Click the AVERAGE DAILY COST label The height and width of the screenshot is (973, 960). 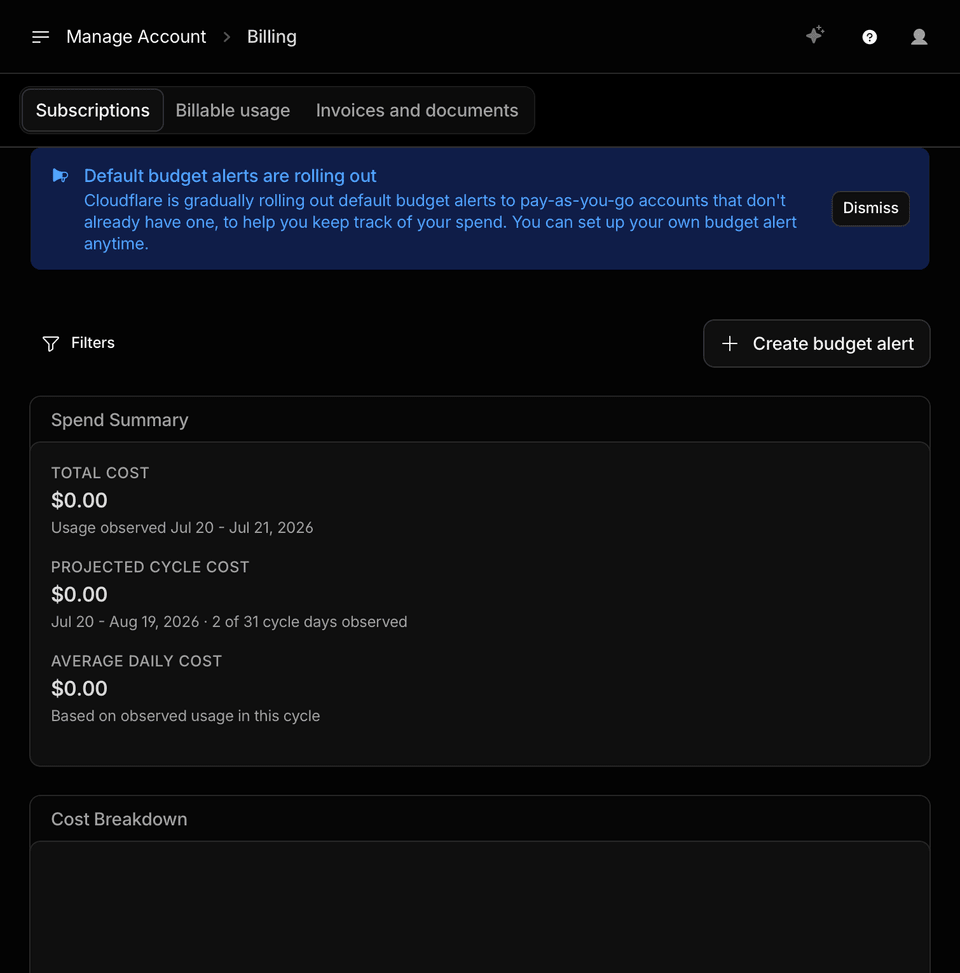(137, 661)
